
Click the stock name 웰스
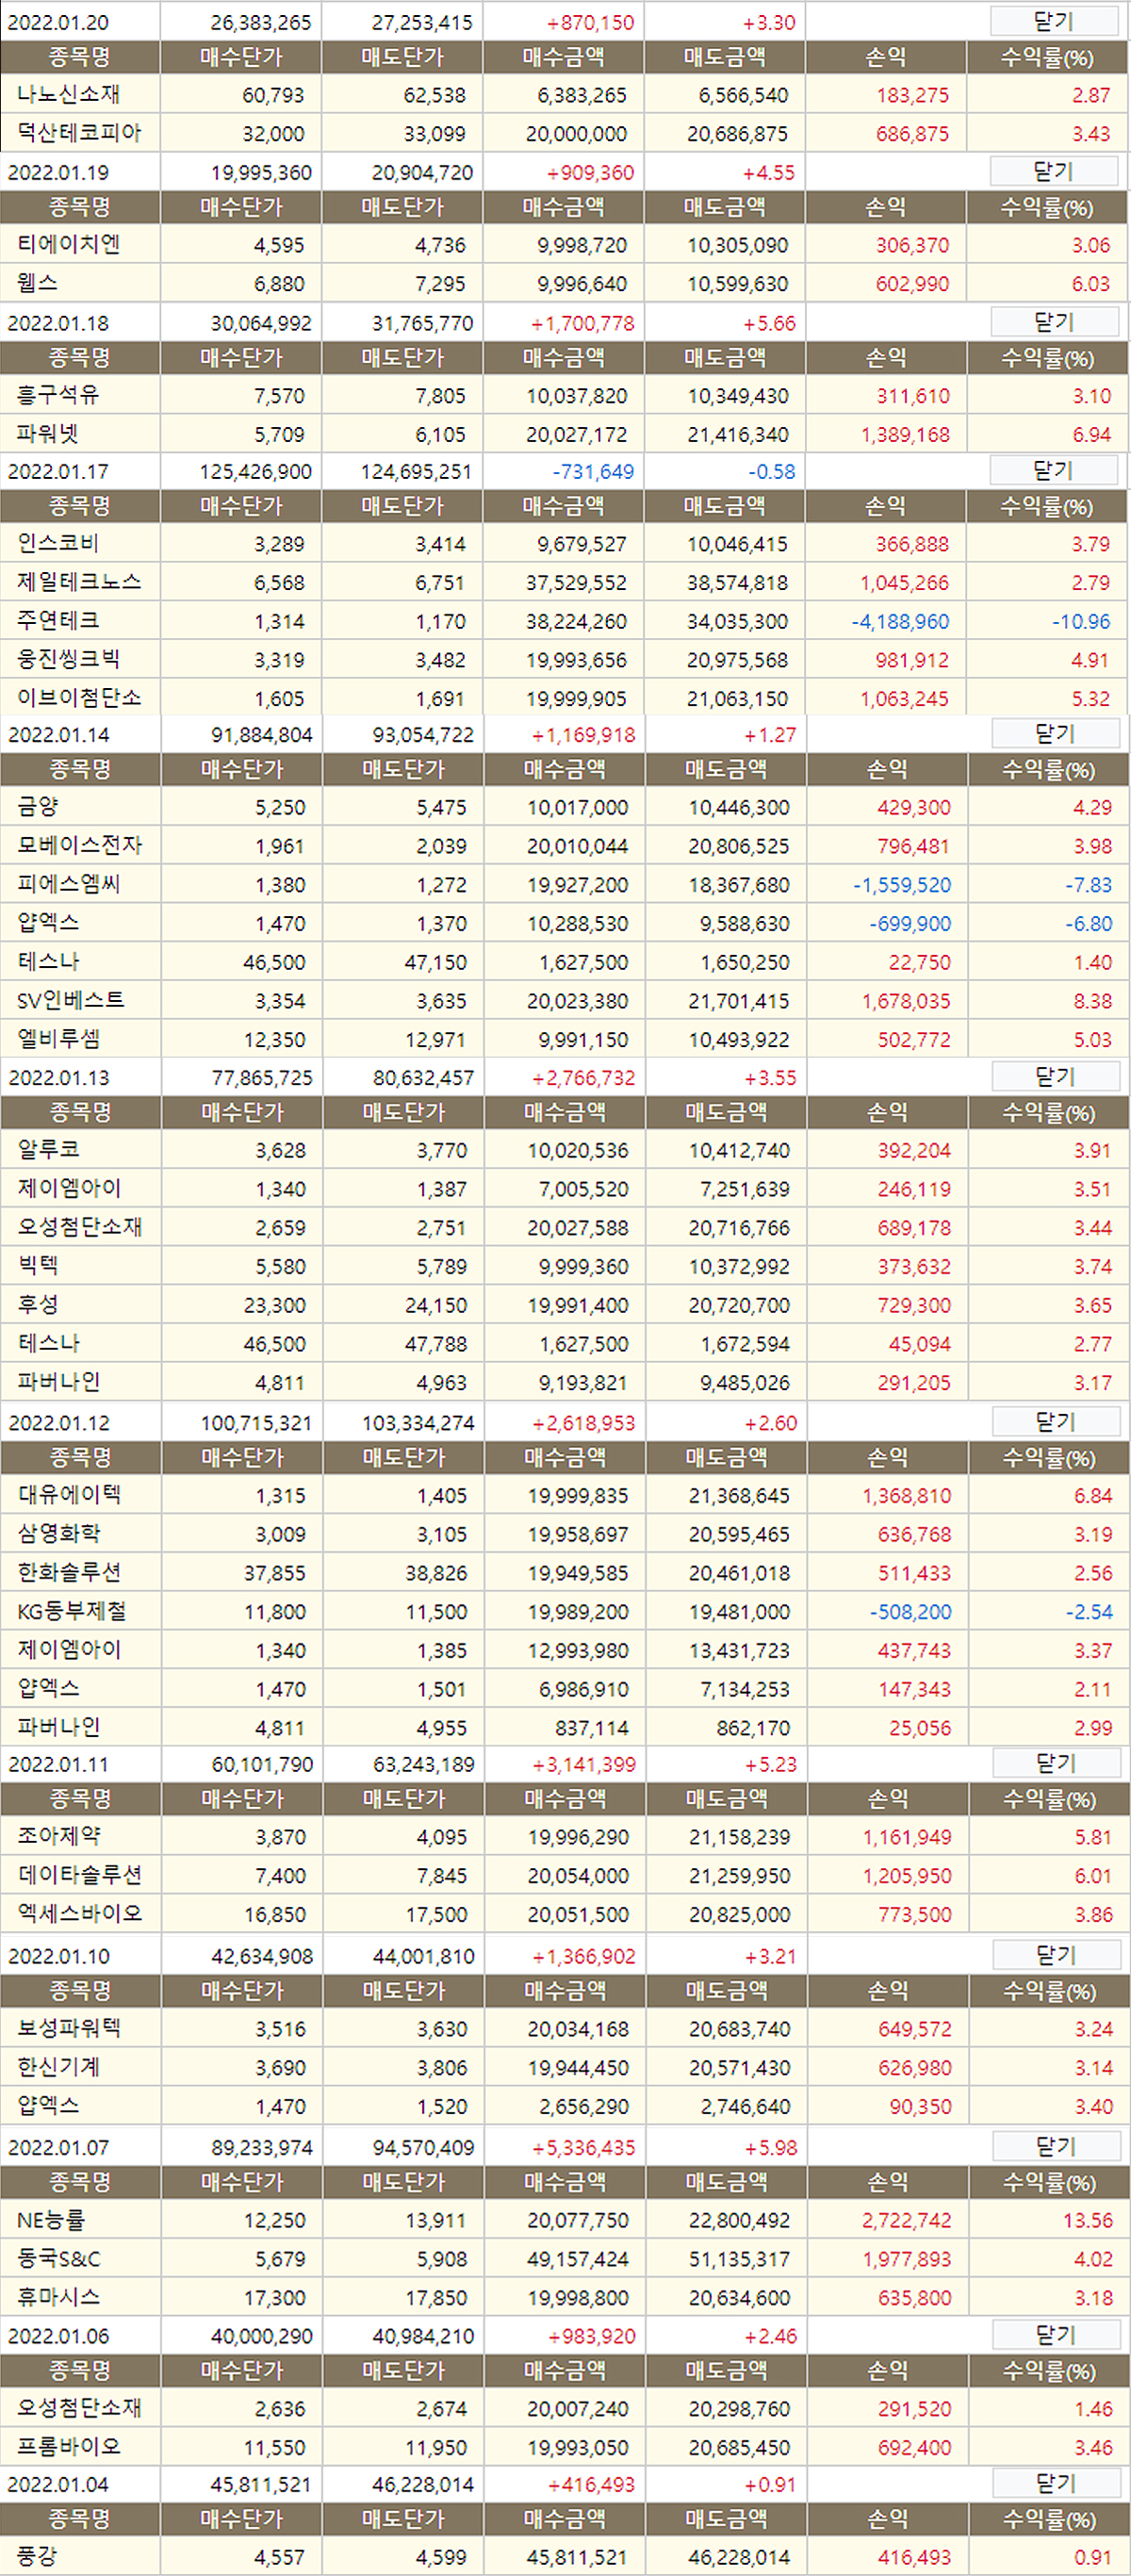tap(37, 283)
